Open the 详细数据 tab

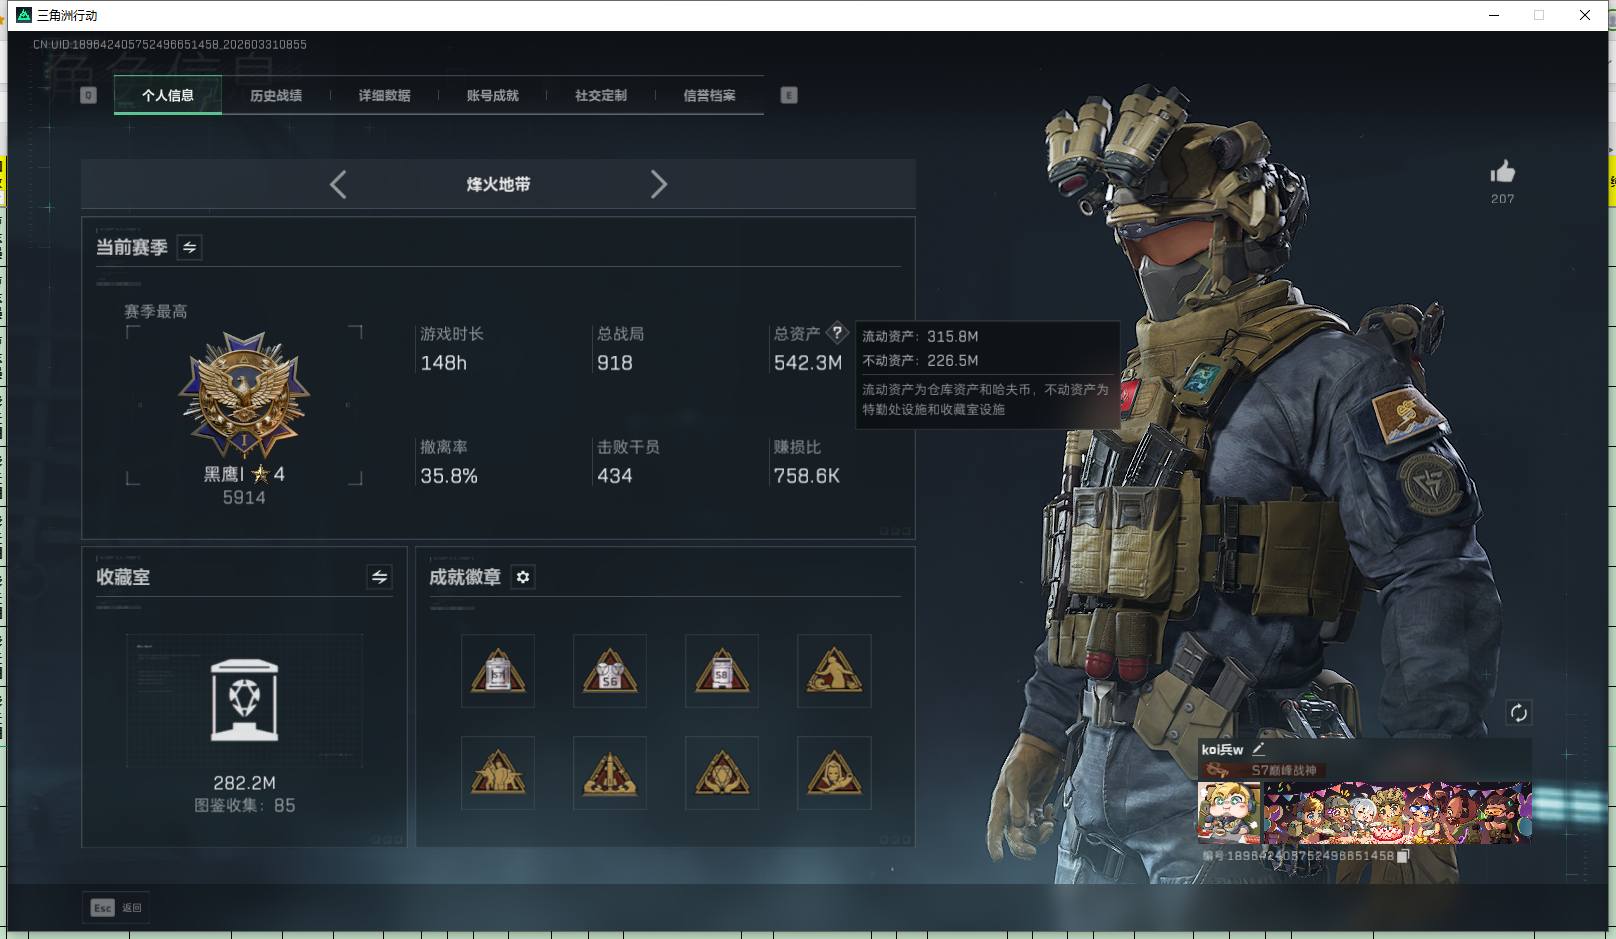384,95
